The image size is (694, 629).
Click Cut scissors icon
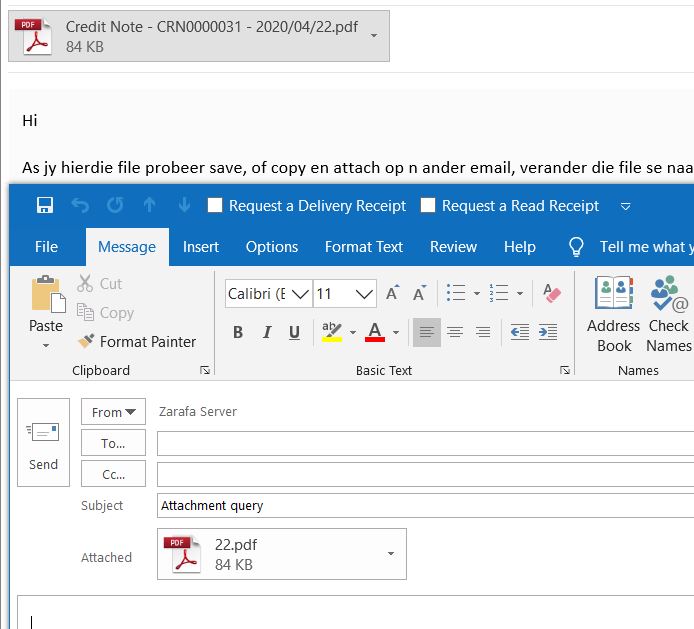[x=85, y=283]
